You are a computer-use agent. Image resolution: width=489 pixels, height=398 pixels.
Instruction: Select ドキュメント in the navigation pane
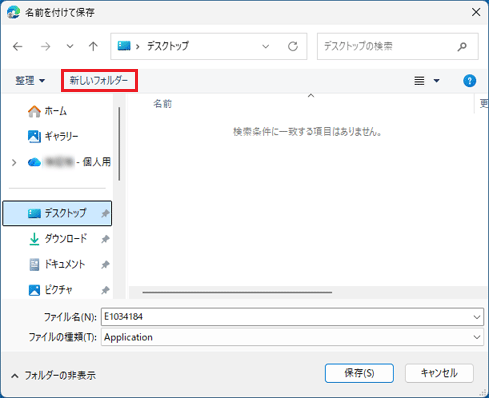point(57,264)
